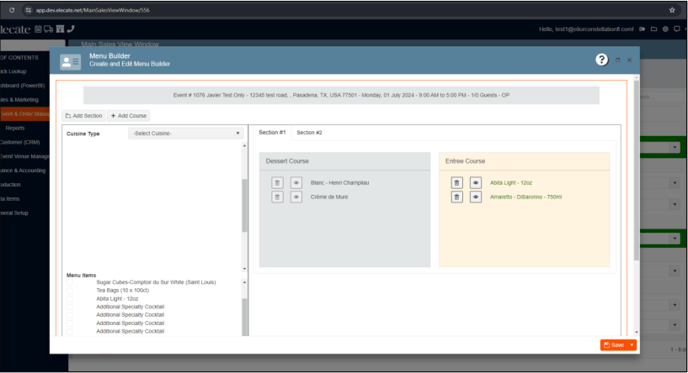Image resolution: width=688 pixels, height=373 pixels.
Task: Open Quick Lookup in the sidebar
Action: [13, 71]
